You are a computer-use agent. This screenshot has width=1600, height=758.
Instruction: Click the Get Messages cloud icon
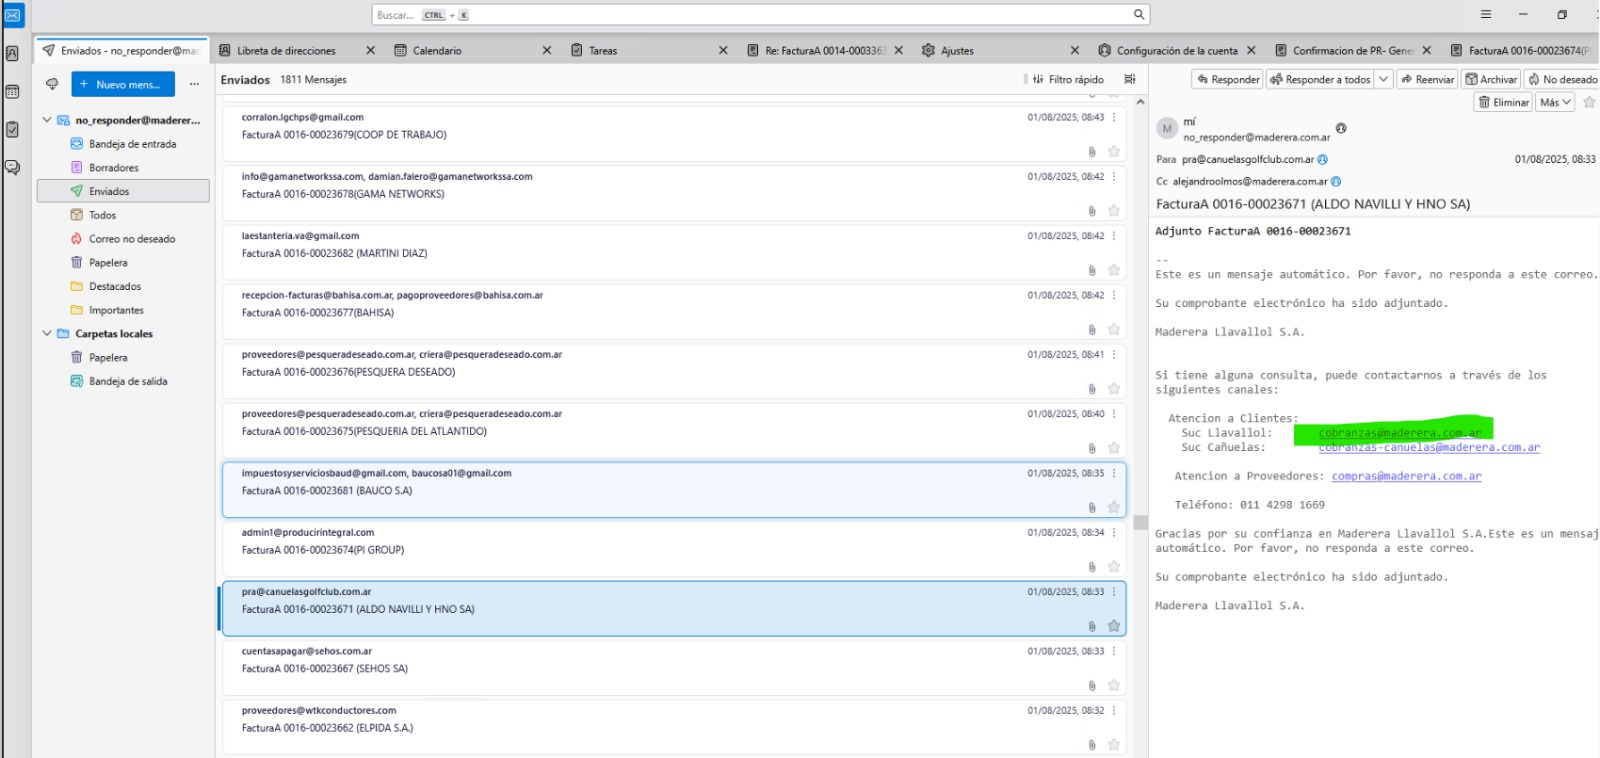click(x=52, y=84)
